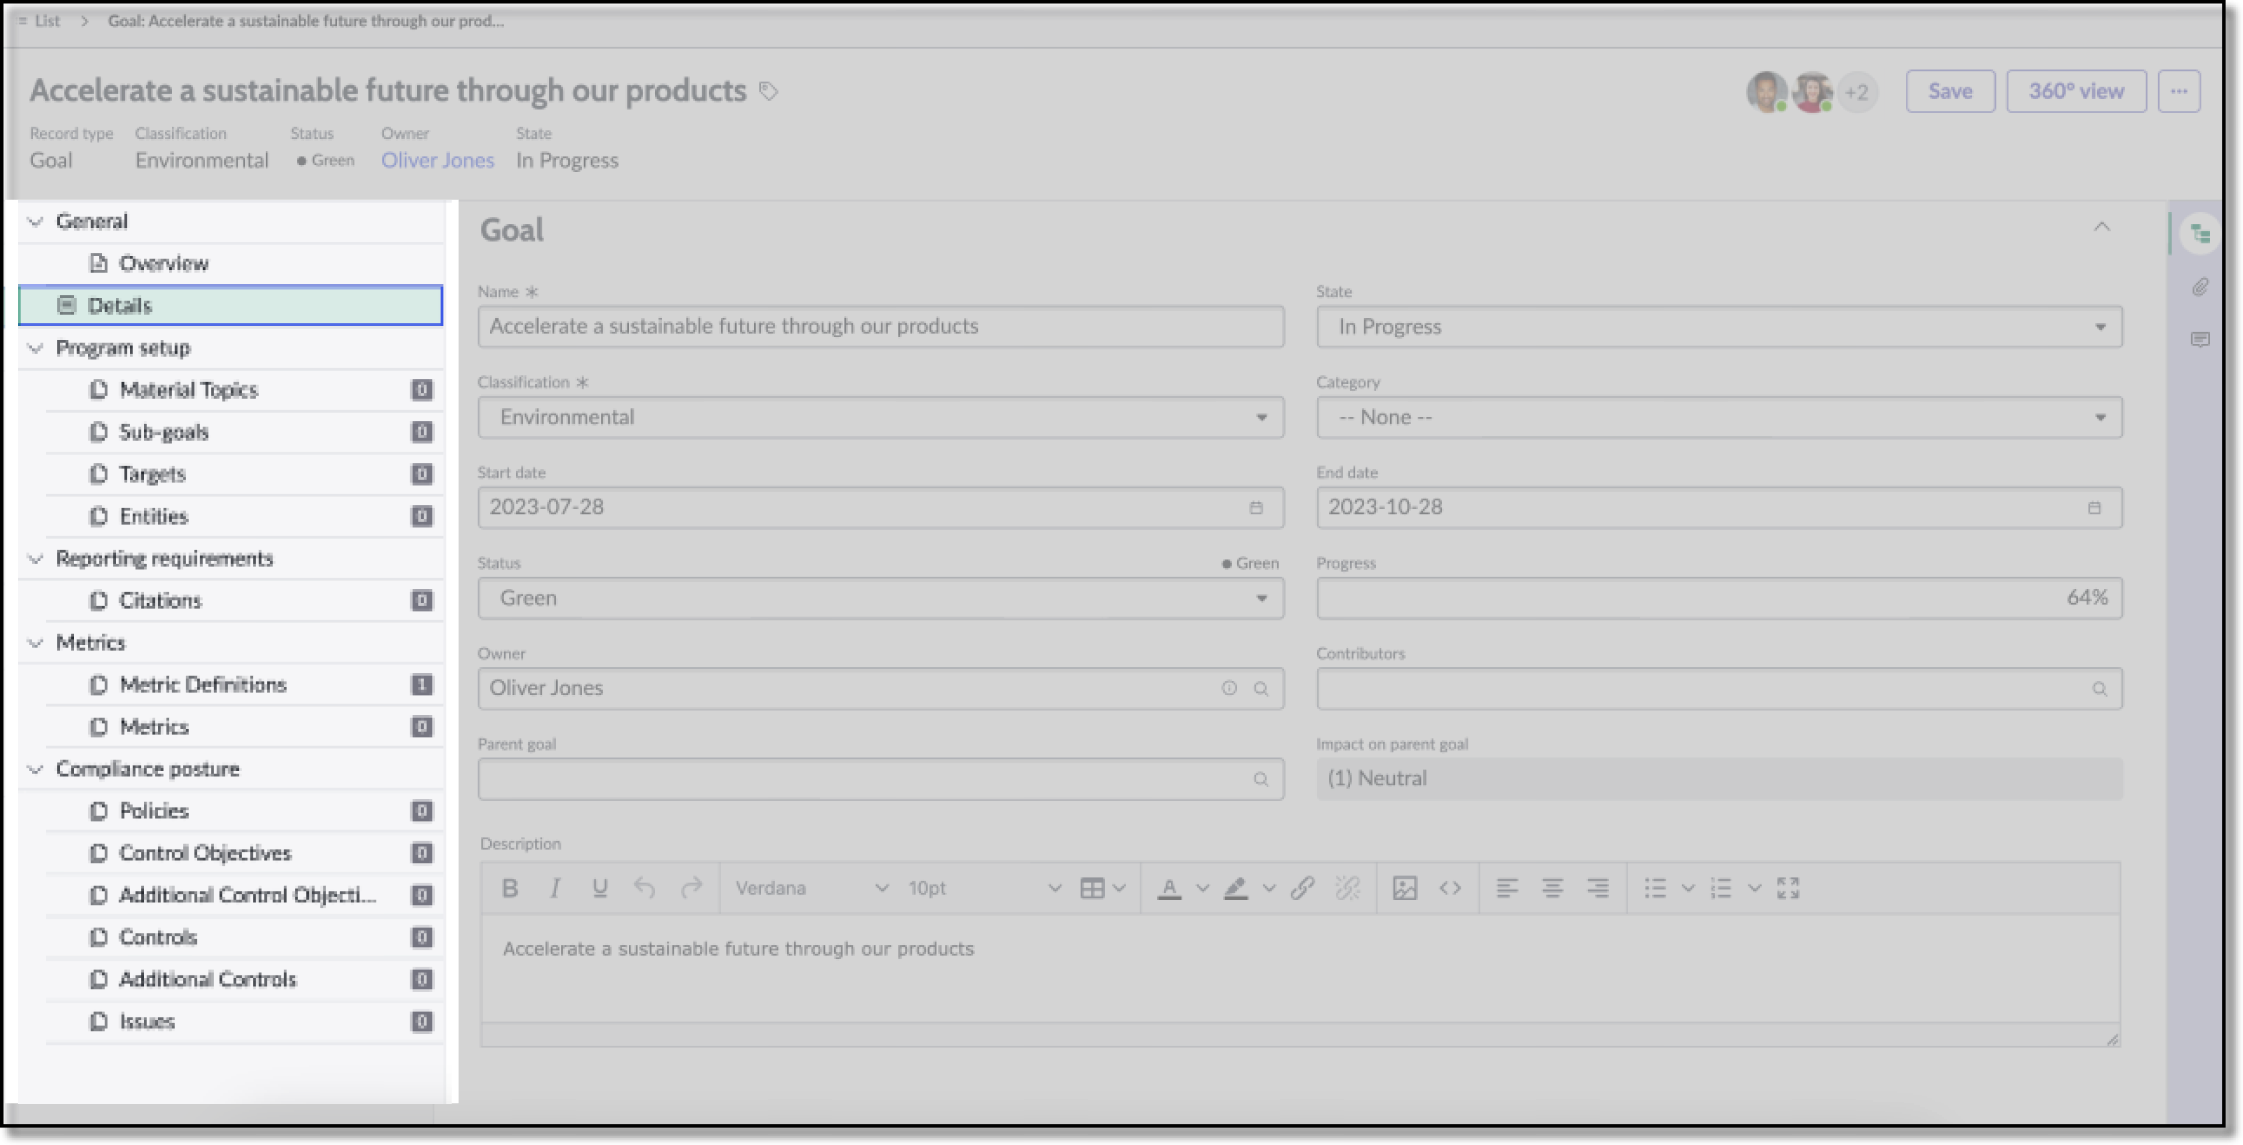Open attachments via the paperclip icon
The image size is (2243, 1145).
[2199, 288]
